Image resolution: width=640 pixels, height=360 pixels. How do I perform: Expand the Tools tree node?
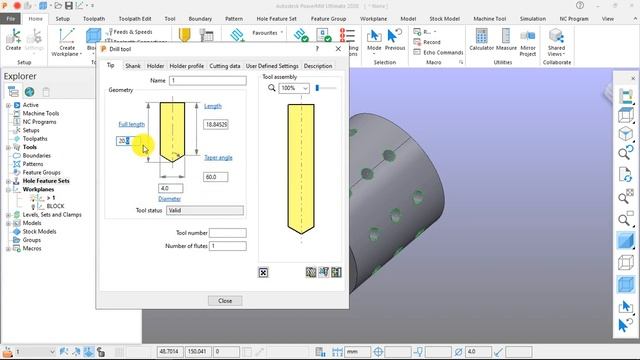(8, 147)
